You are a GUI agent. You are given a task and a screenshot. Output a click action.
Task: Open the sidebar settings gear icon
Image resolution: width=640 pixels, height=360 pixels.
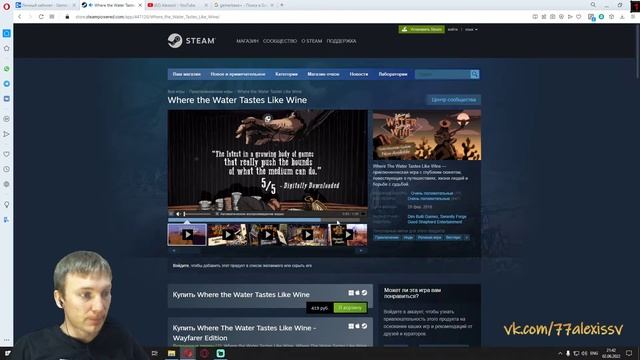click(7, 184)
